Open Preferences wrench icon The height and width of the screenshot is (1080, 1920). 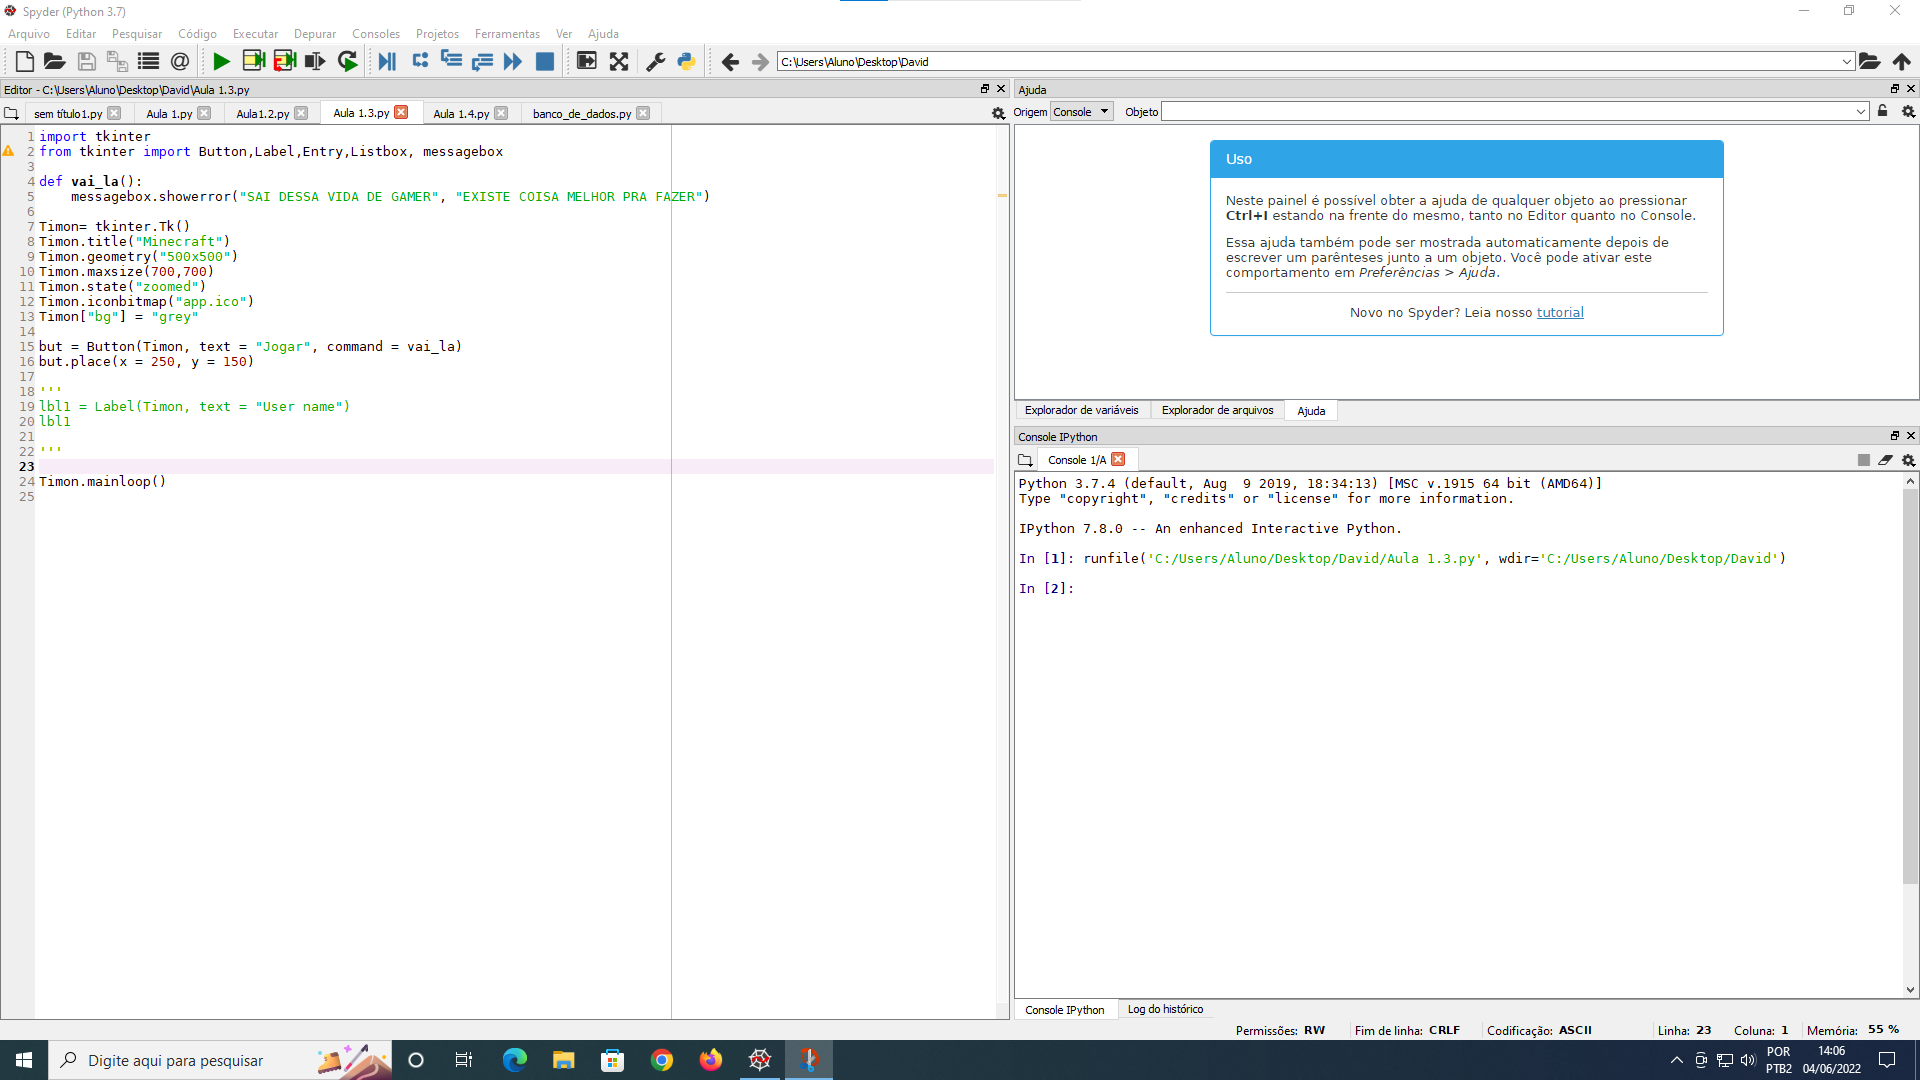[655, 62]
